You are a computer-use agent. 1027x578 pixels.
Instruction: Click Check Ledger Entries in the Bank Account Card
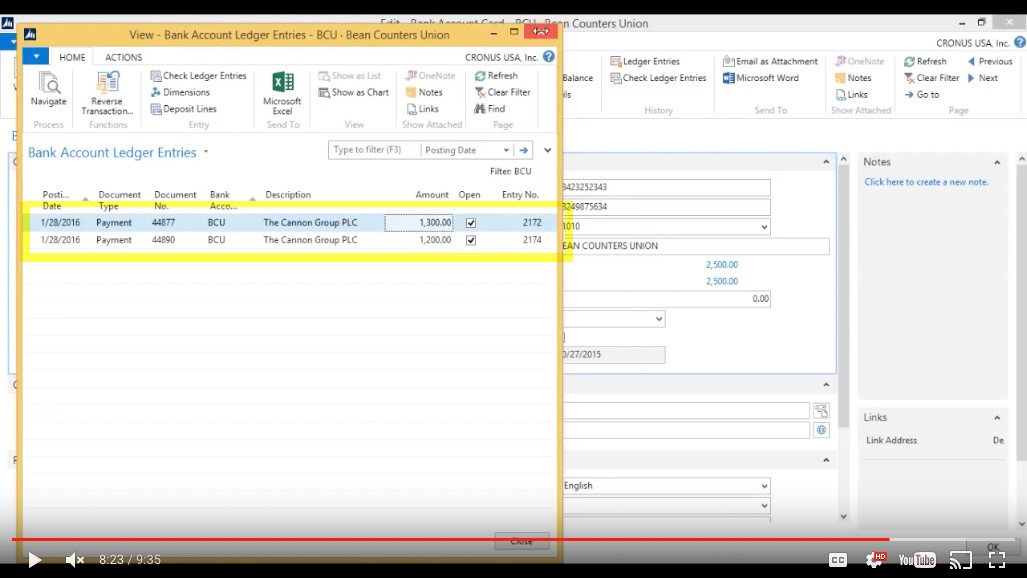[x=658, y=78]
